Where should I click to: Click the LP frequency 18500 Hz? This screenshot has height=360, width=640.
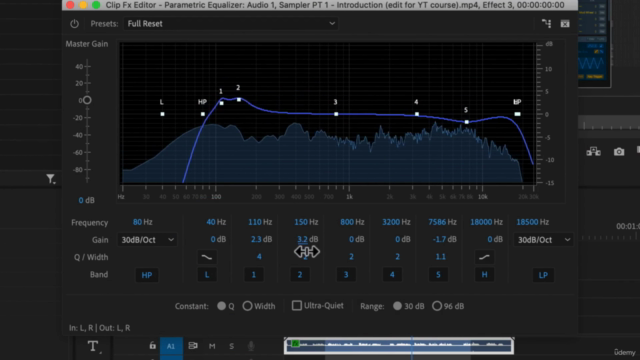click(x=533, y=222)
